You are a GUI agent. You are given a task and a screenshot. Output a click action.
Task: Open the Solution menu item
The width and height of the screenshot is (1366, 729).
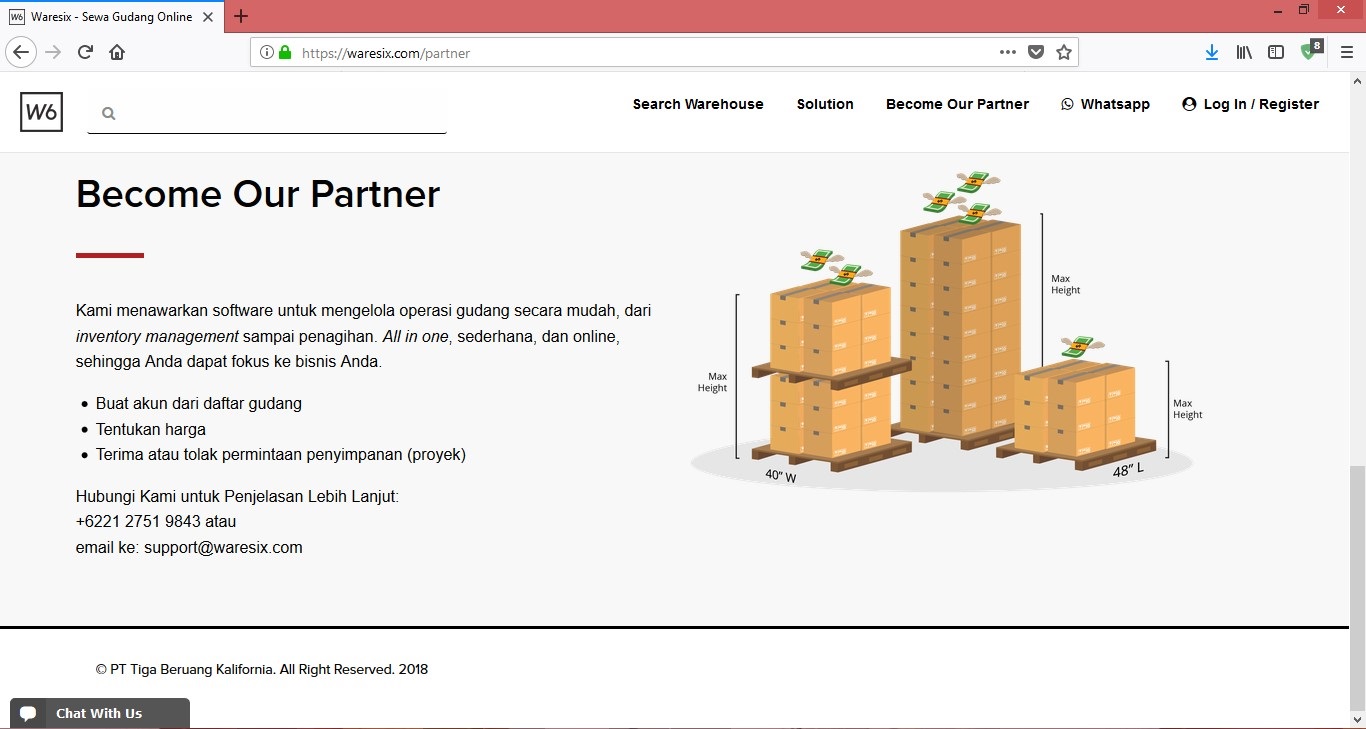(x=825, y=104)
